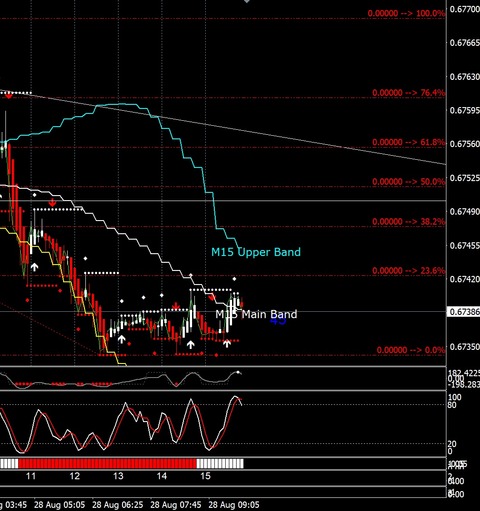The width and height of the screenshot is (480, 511).
Task: Click hour marker 15 on the session scale
Action: tap(205, 476)
